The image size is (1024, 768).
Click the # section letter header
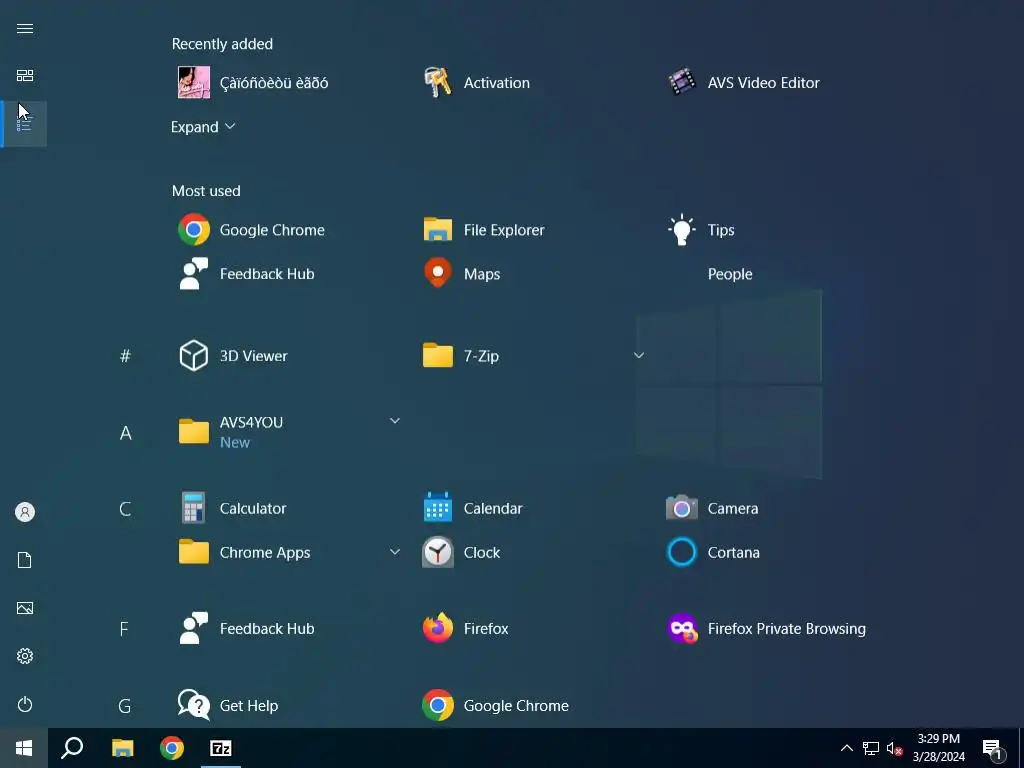coord(125,356)
